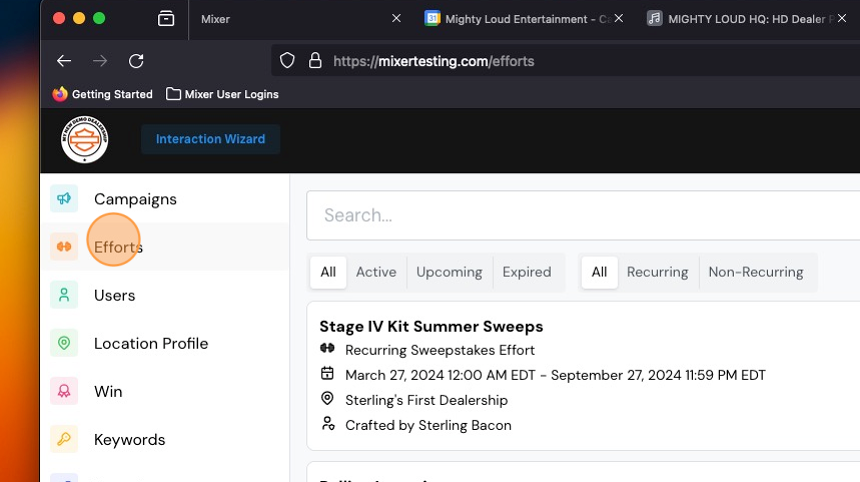Show only Expired efforts

[527, 272]
